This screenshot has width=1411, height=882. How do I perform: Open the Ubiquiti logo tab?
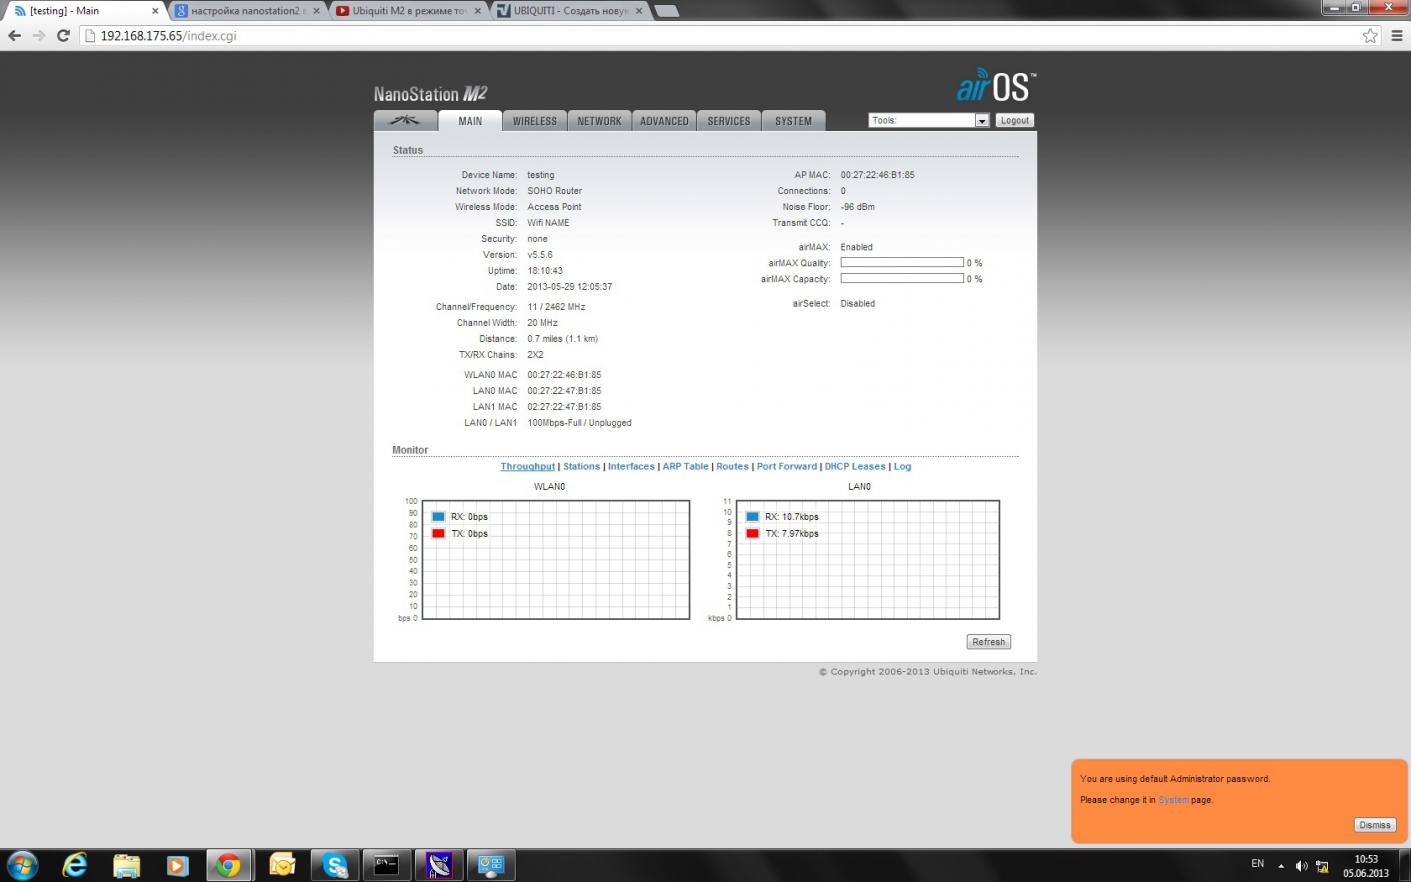tap(405, 121)
